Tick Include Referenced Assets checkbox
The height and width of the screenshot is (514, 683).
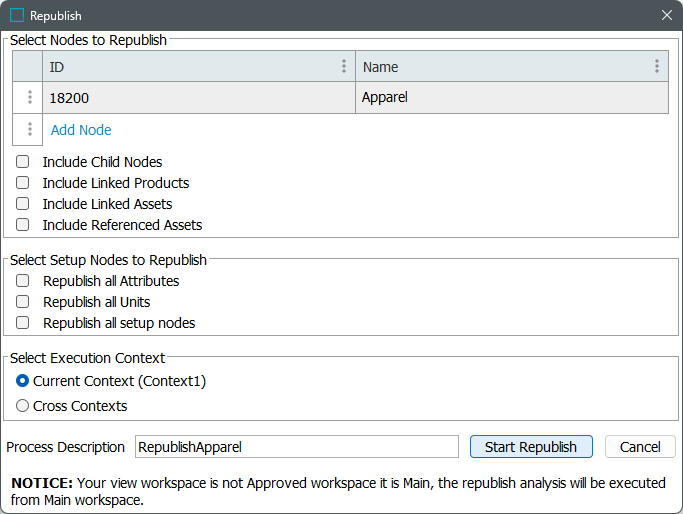23,225
